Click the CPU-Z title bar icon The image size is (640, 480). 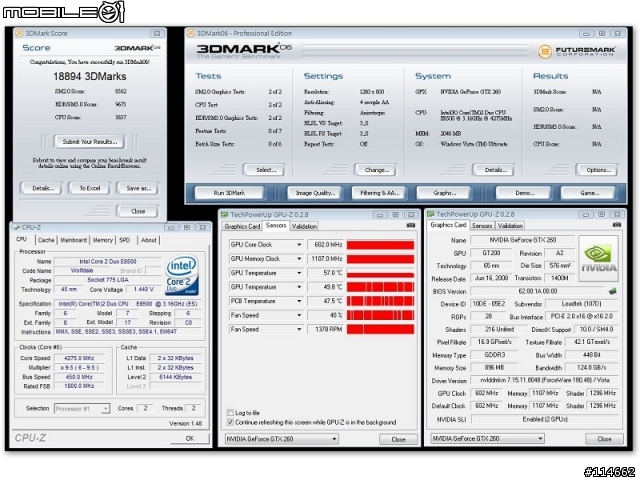point(16,227)
